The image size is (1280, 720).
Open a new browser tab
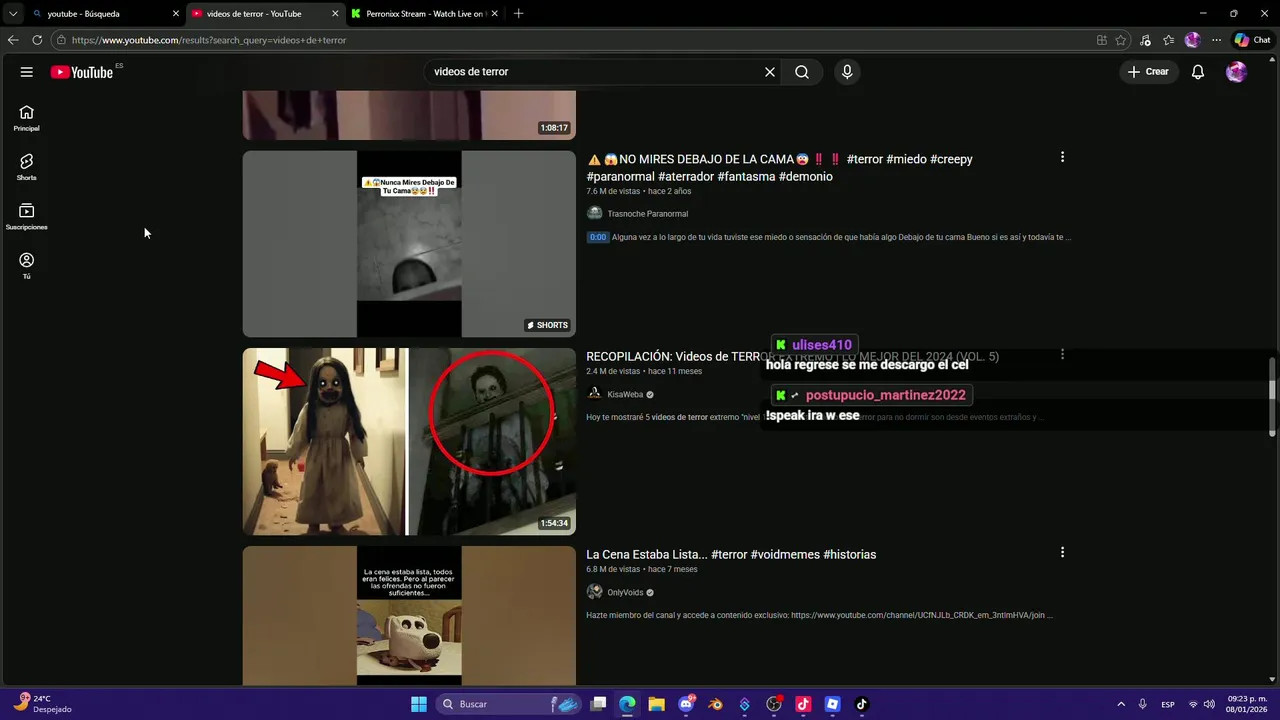click(518, 14)
